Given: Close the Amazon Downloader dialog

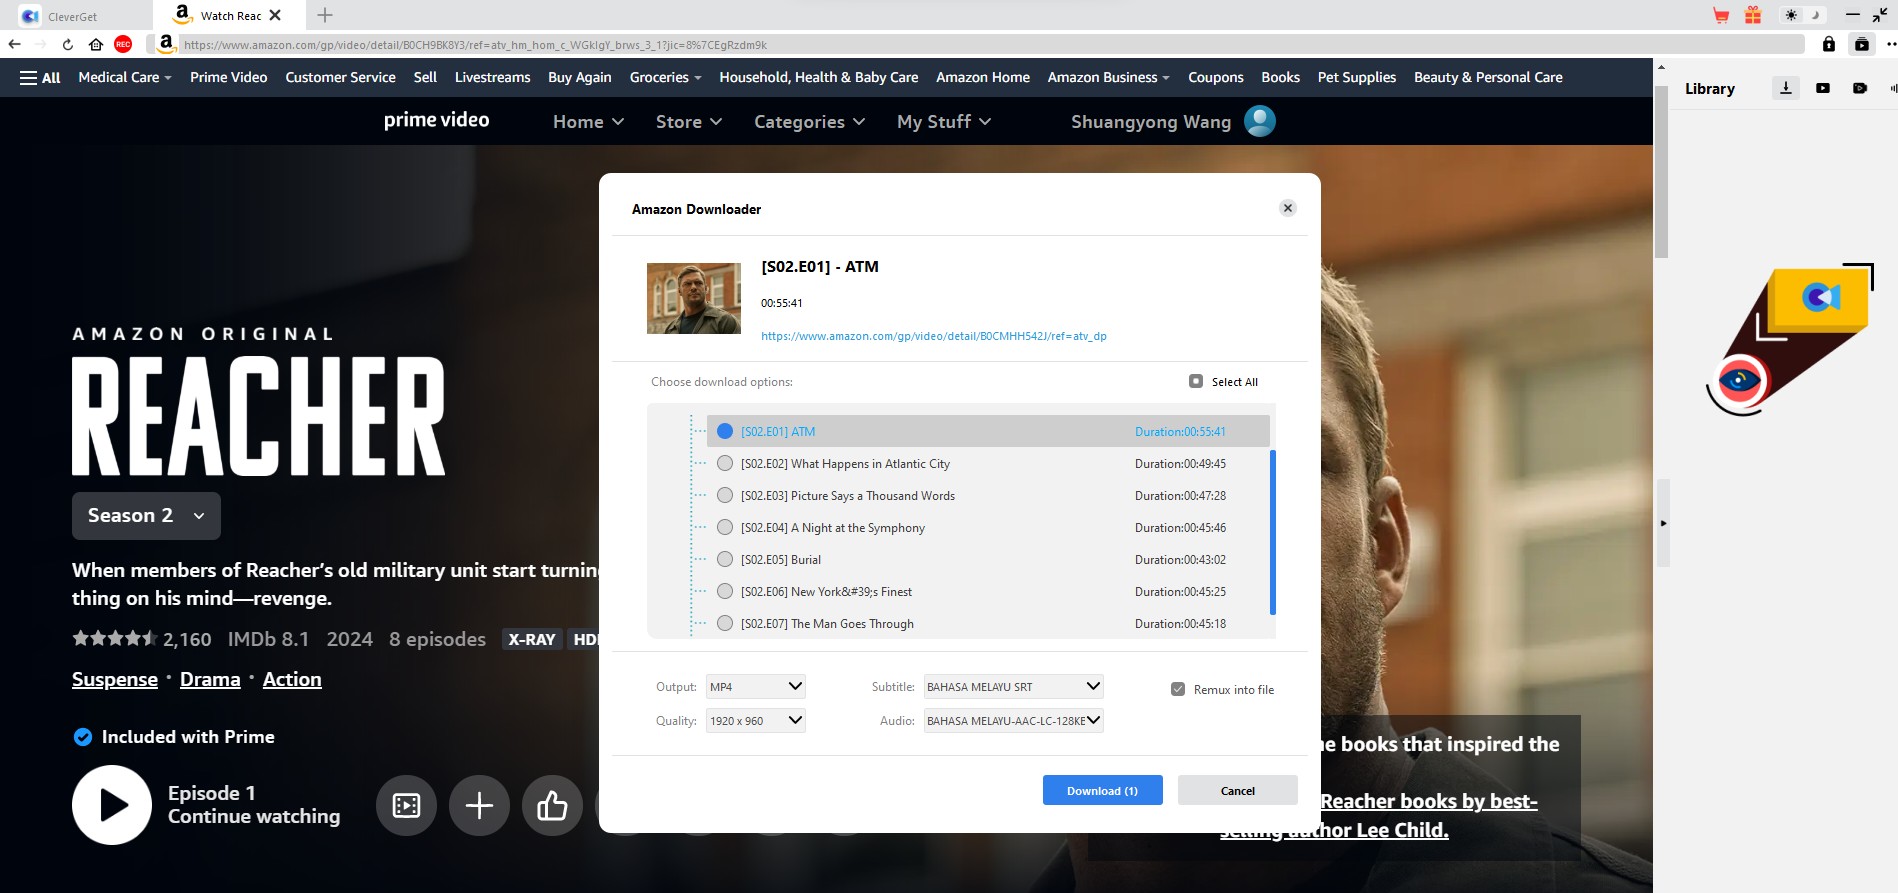Looking at the screenshot, I should pyautogui.click(x=1288, y=208).
